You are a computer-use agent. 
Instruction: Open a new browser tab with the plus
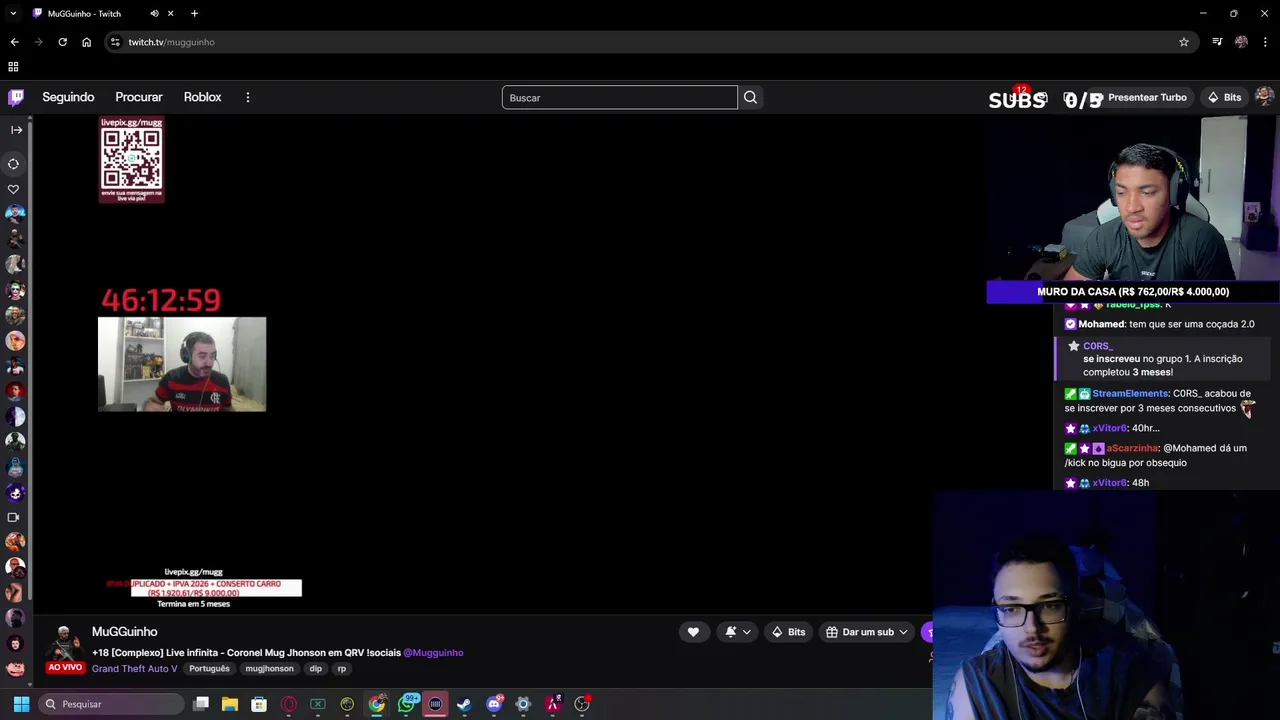point(194,13)
